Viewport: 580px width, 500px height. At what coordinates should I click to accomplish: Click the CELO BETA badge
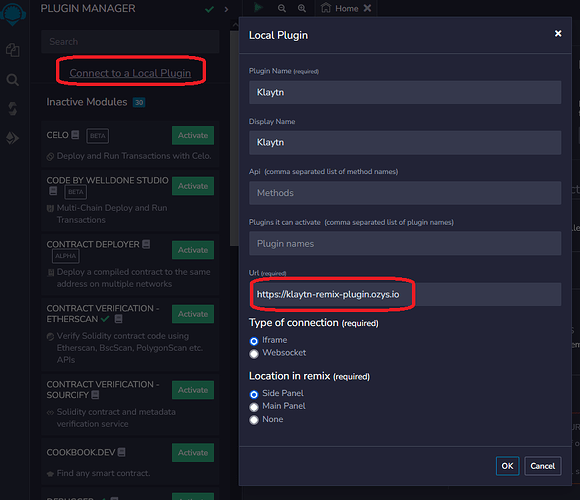coord(98,136)
